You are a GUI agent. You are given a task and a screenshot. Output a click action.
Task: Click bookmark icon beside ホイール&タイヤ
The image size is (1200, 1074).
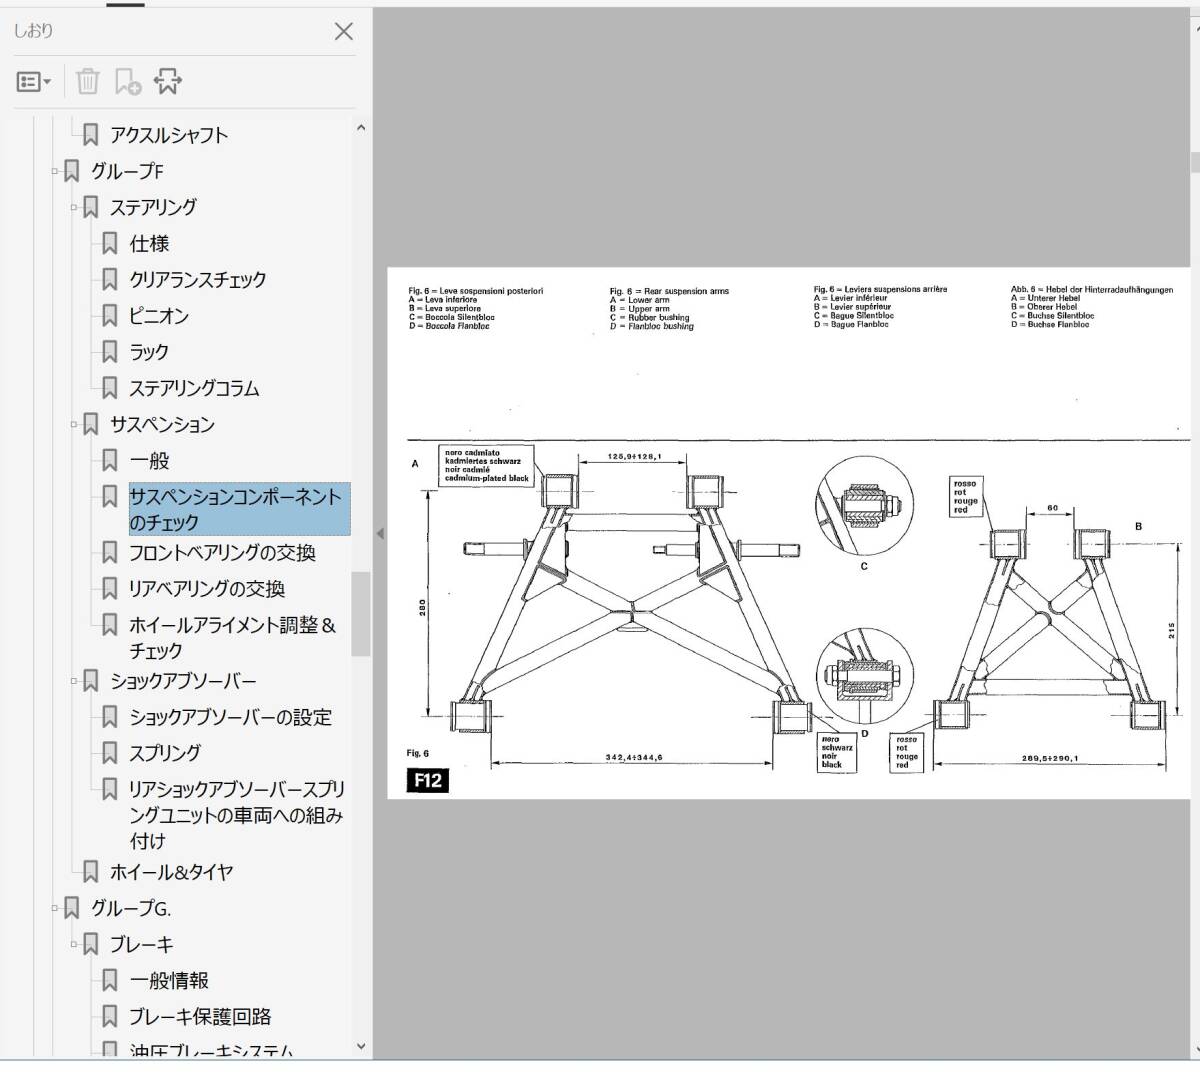(x=91, y=872)
